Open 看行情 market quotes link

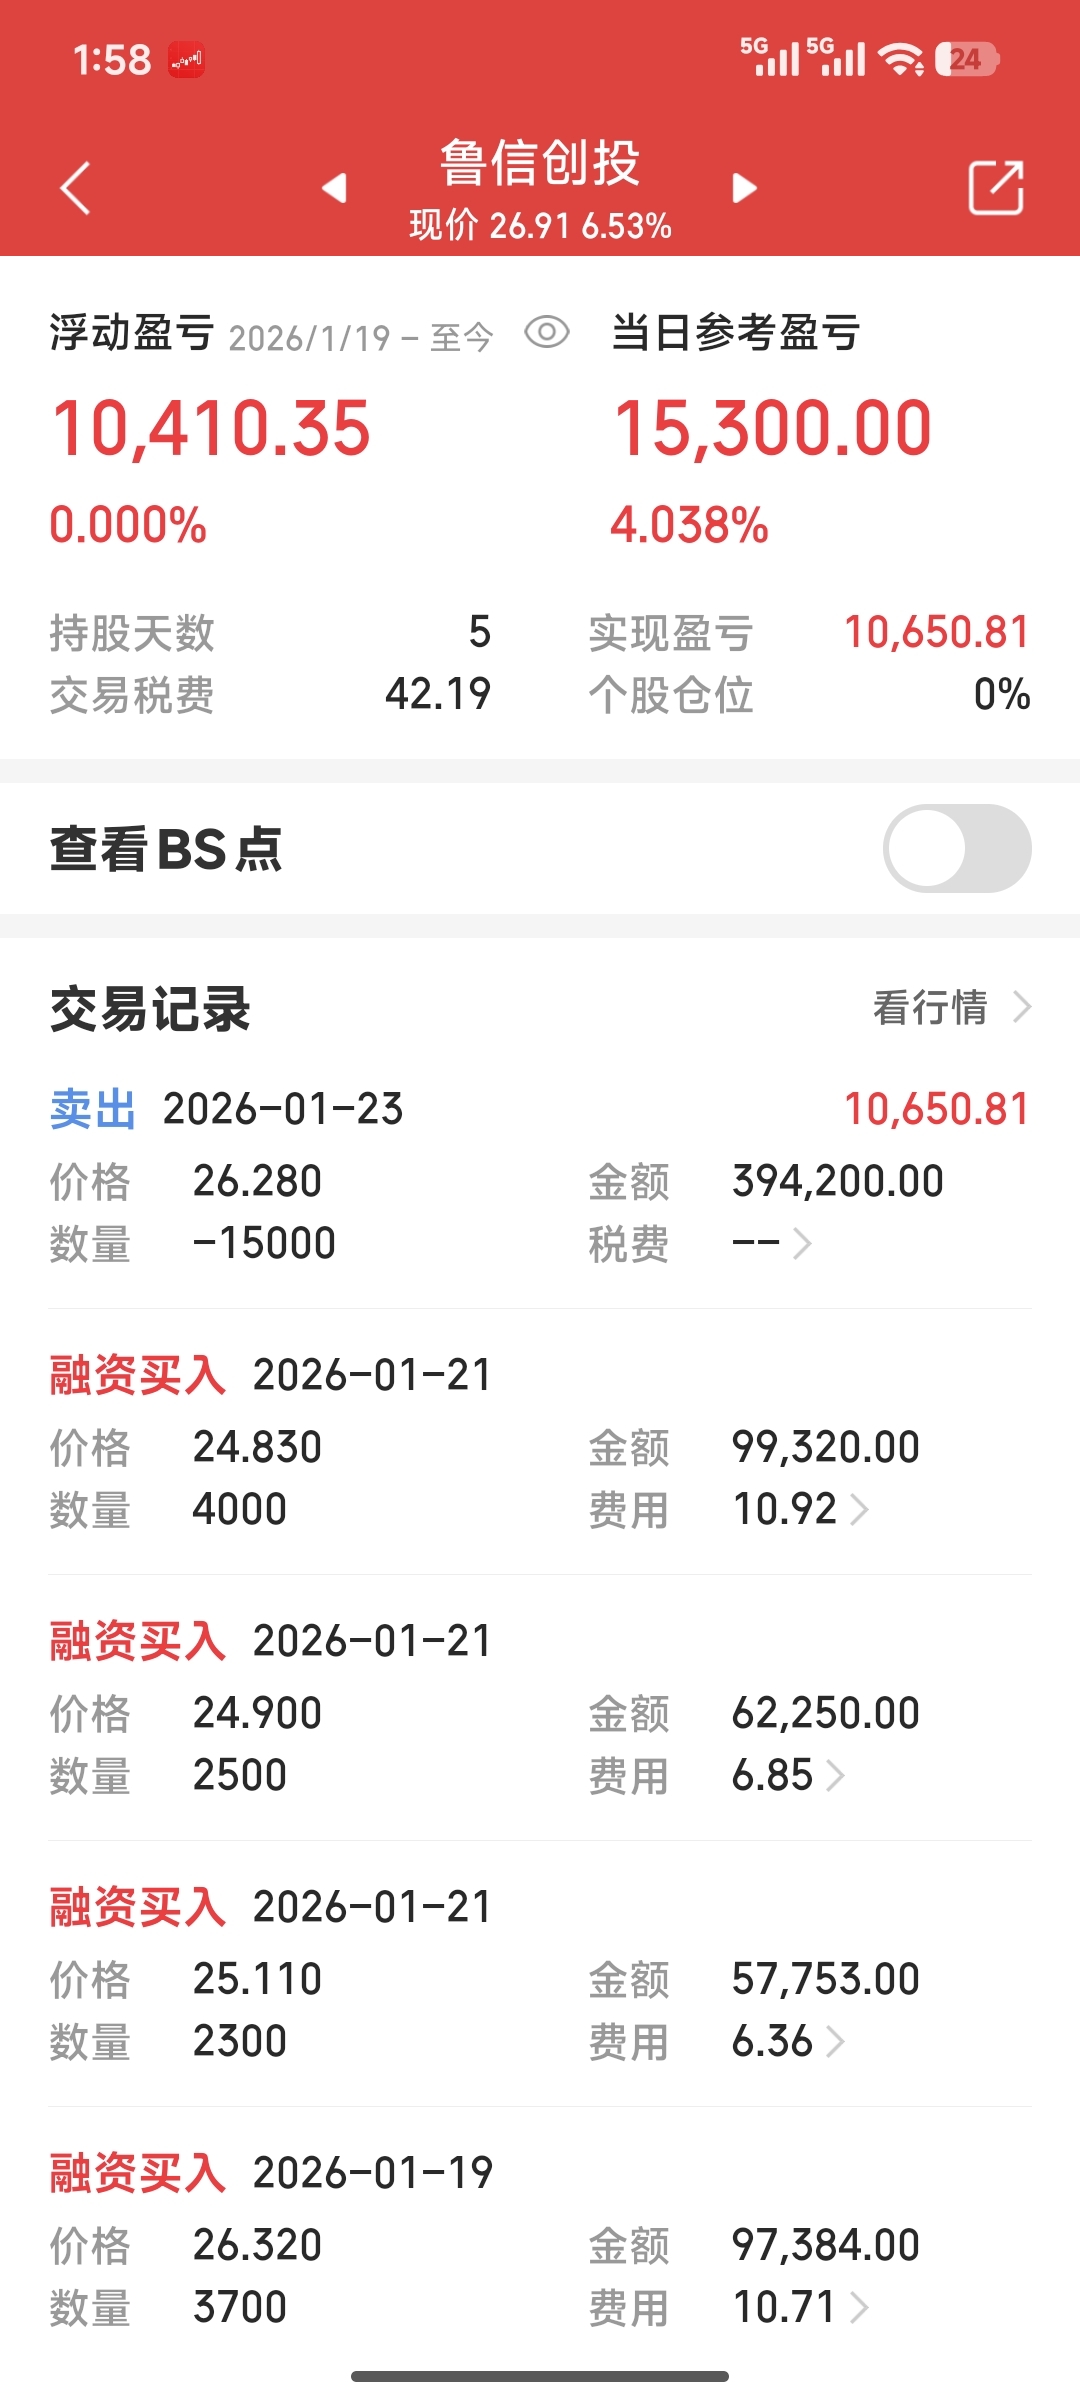click(x=950, y=1007)
